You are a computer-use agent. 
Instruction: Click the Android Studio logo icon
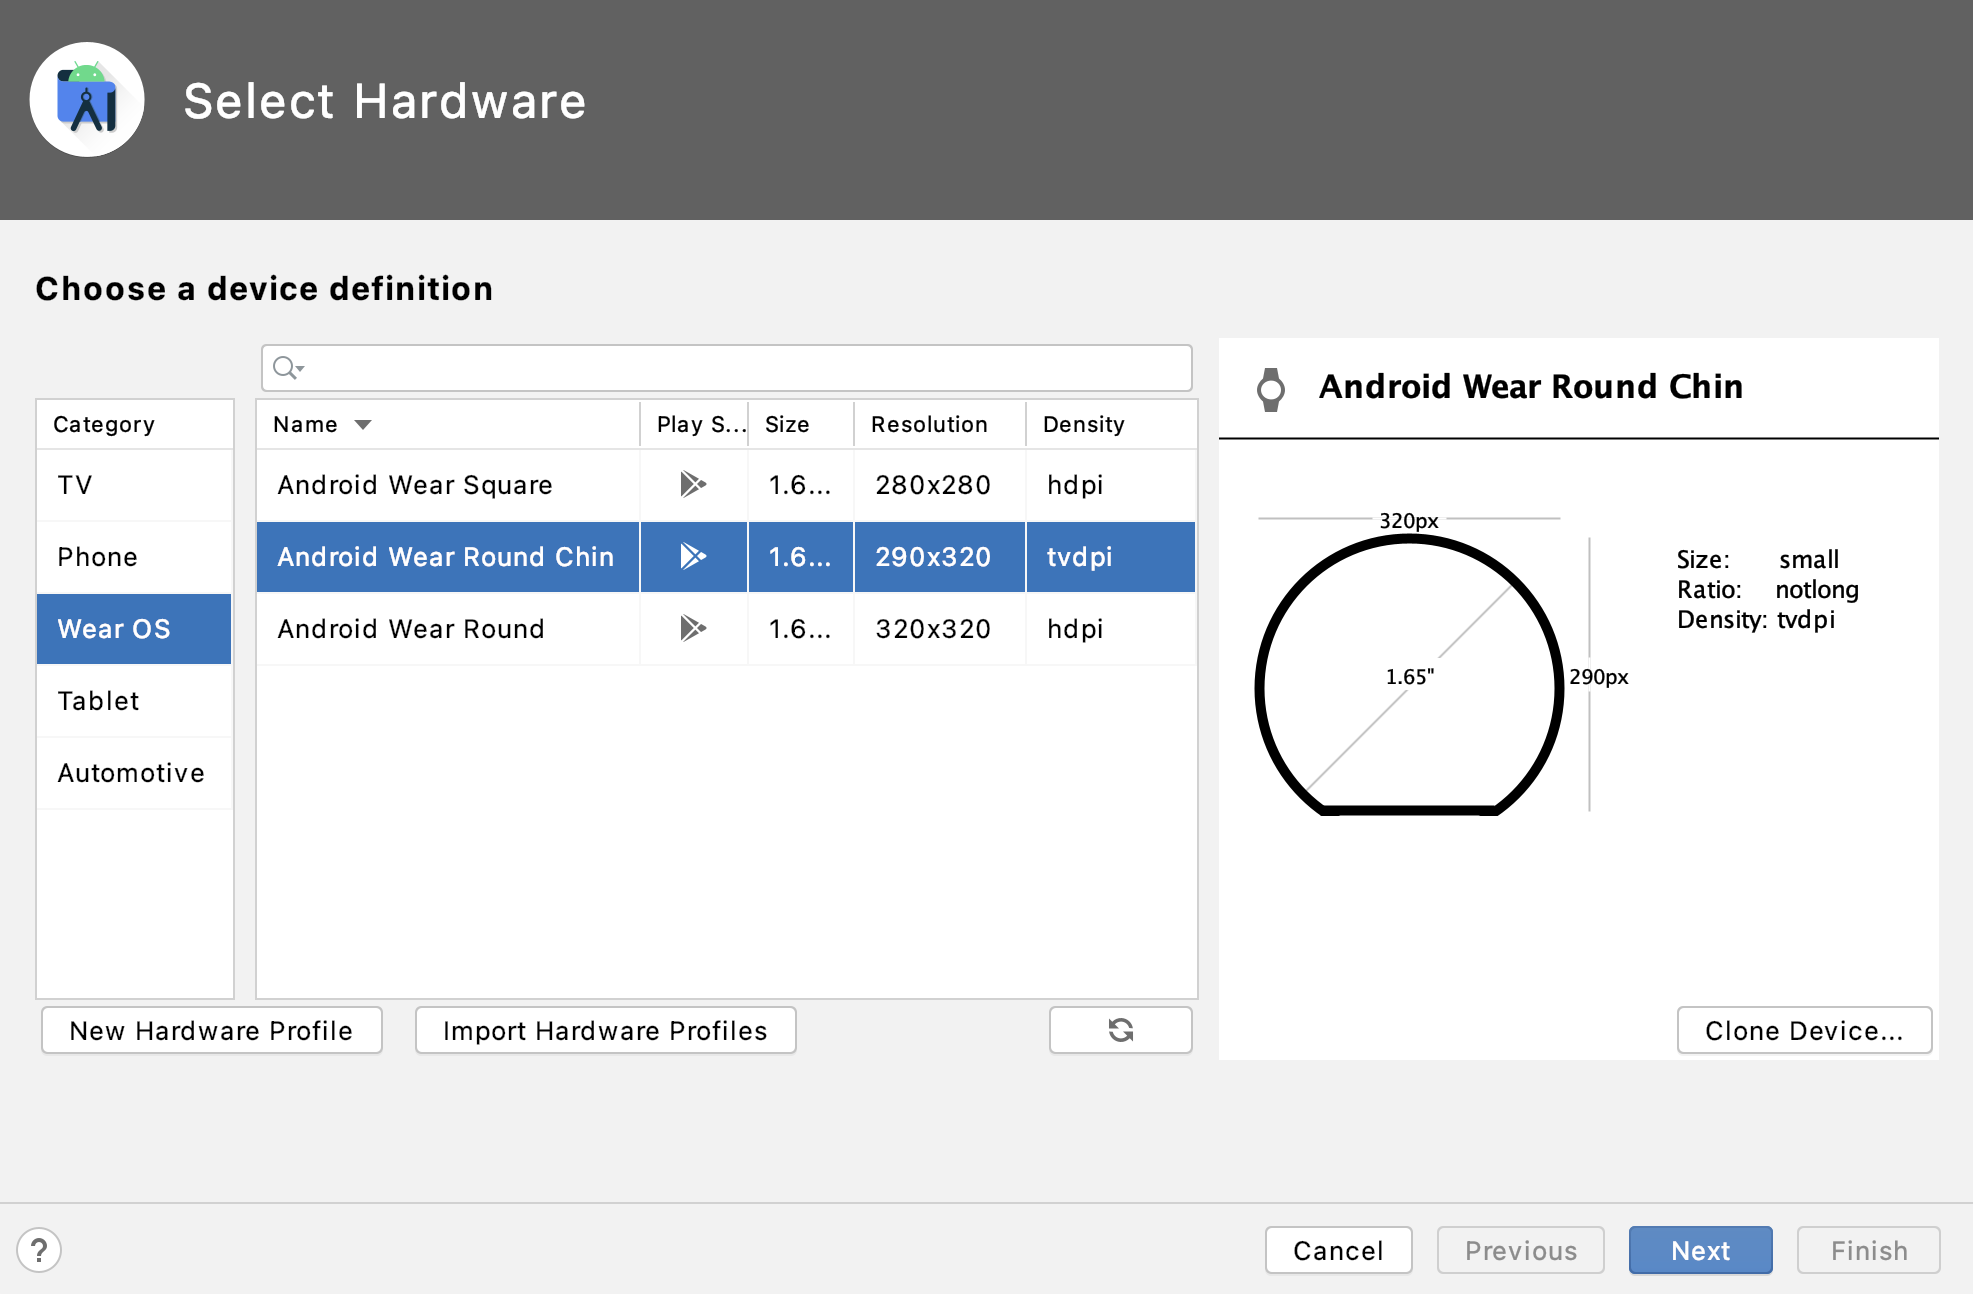tap(87, 100)
